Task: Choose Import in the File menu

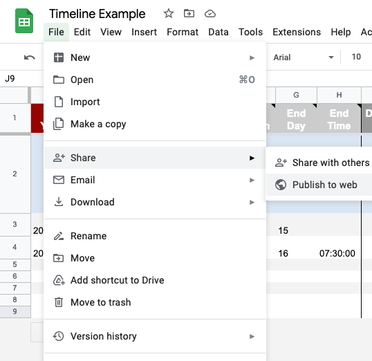Action: pos(155,102)
